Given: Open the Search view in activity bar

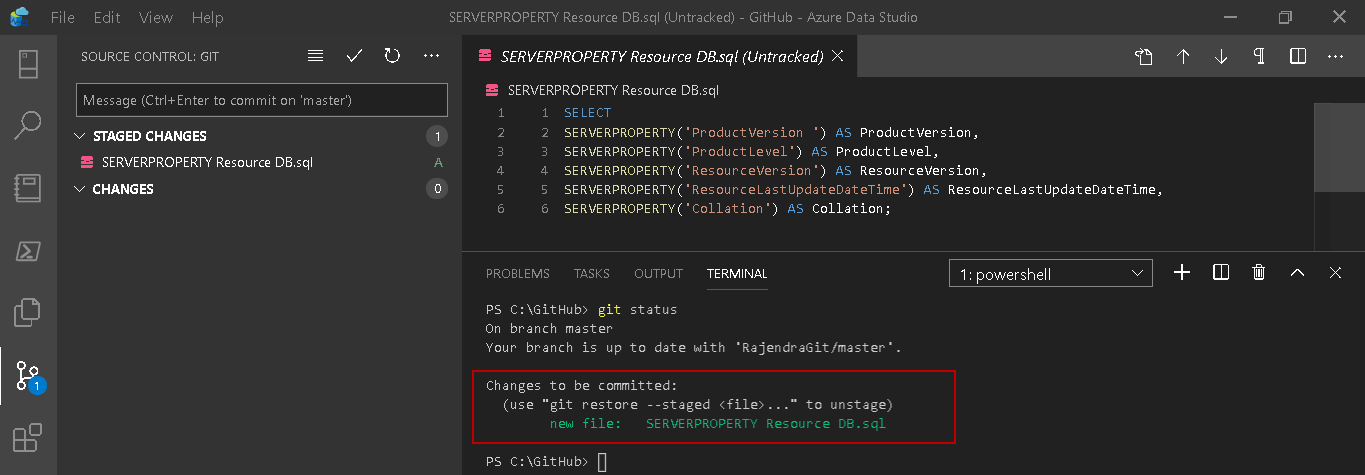Looking at the screenshot, I should pyautogui.click(x=28, y=125).
